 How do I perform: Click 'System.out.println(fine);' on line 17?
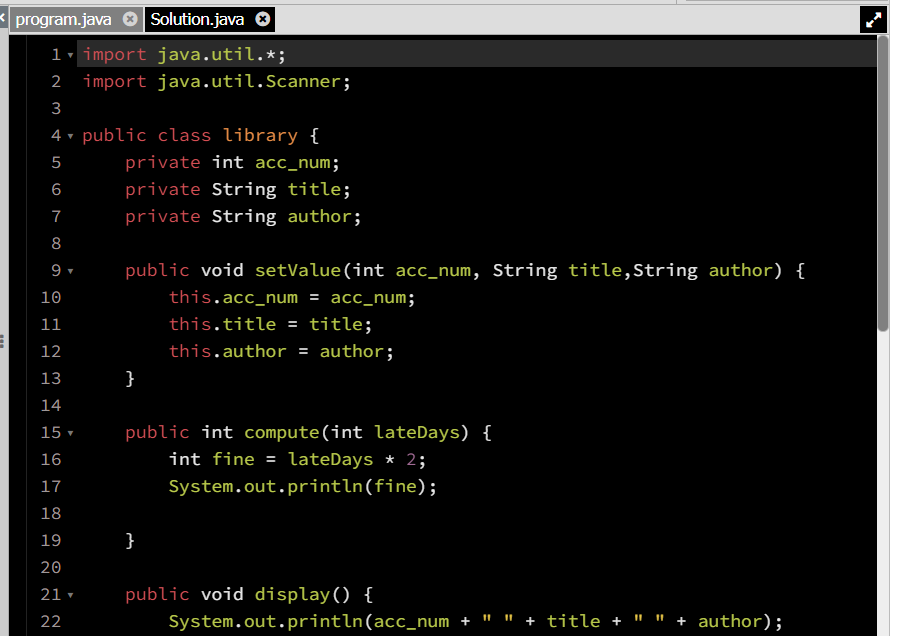tap(302, 487)
